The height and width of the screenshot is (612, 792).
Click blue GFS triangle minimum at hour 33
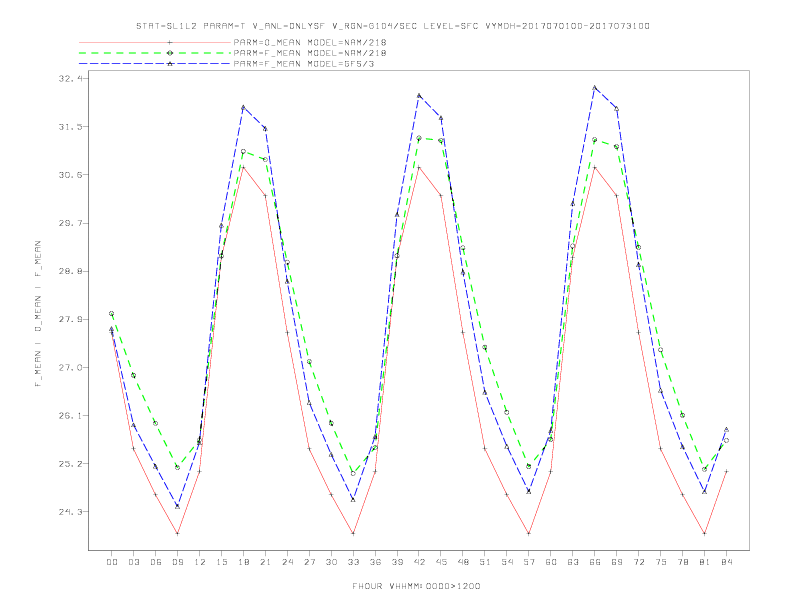(x=353, y=499)
